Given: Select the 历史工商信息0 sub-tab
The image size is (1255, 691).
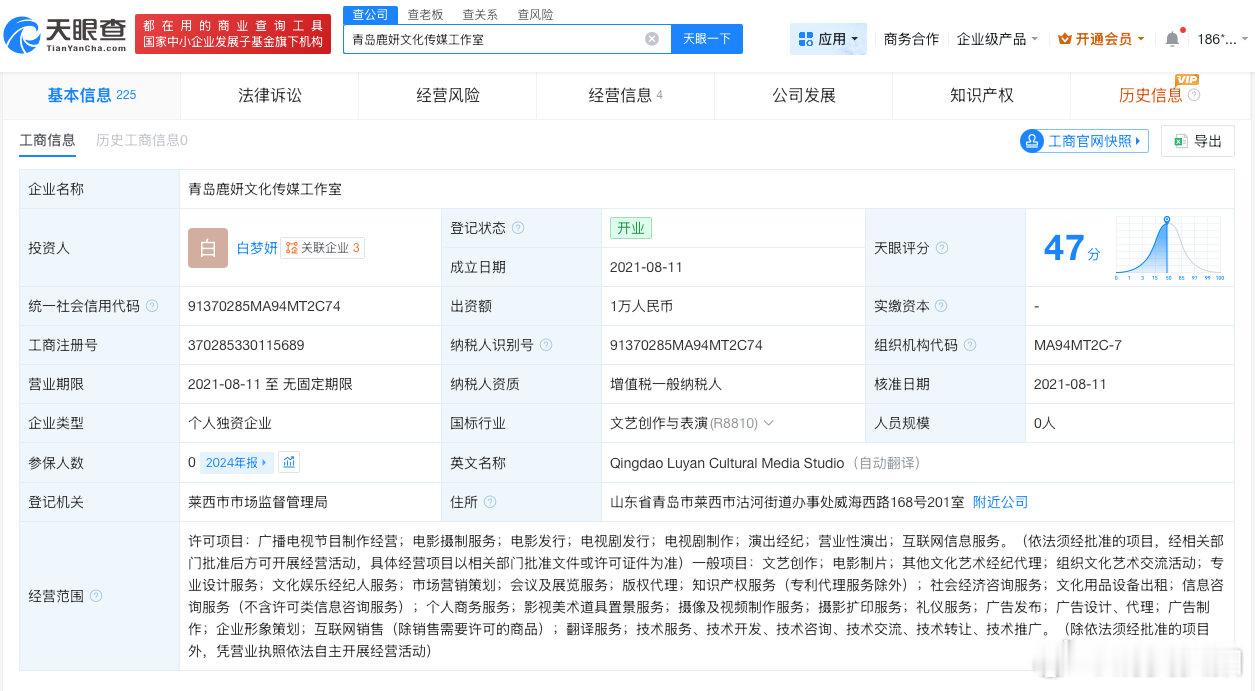Looking at the screenshot, I should point(142,141).
